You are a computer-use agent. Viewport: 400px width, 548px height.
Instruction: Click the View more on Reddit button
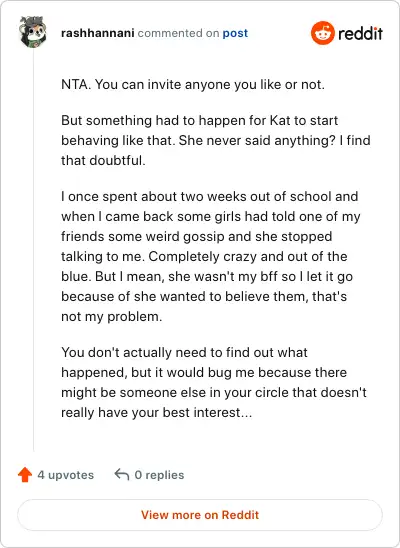(x=200, y=515)
